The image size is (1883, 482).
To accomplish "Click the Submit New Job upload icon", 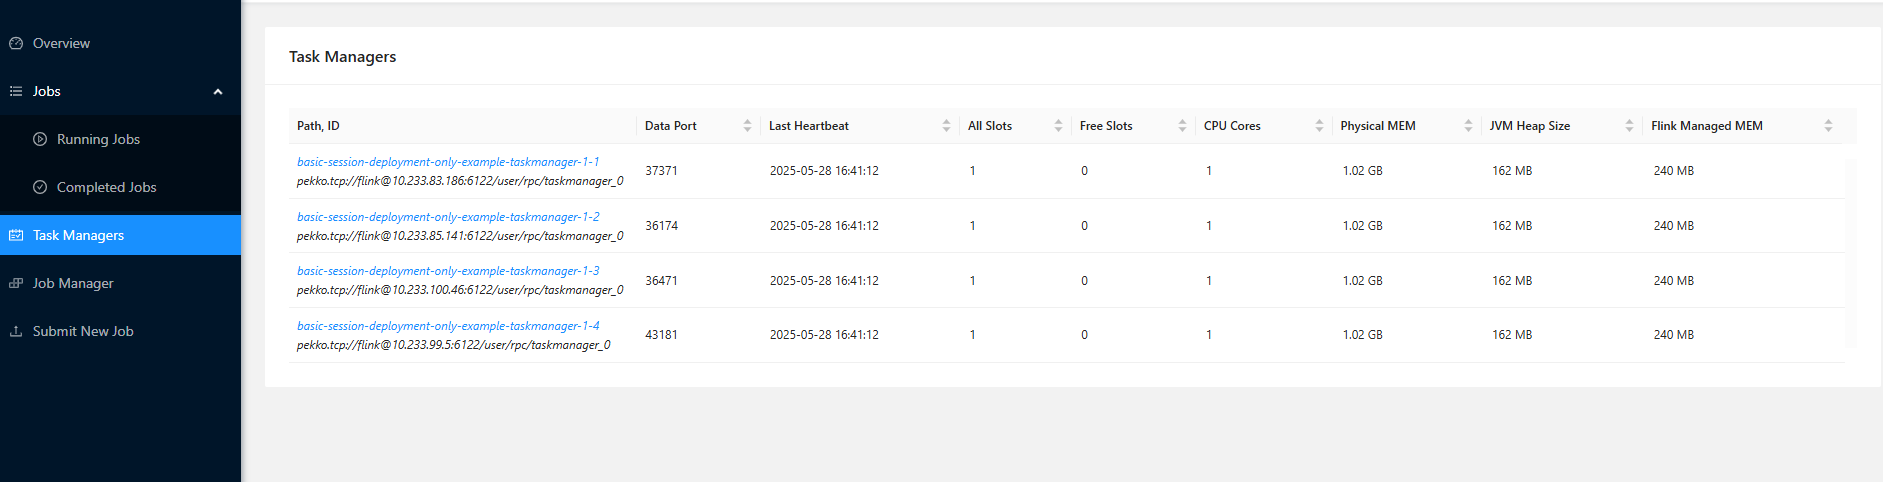I will pos(16,331).
